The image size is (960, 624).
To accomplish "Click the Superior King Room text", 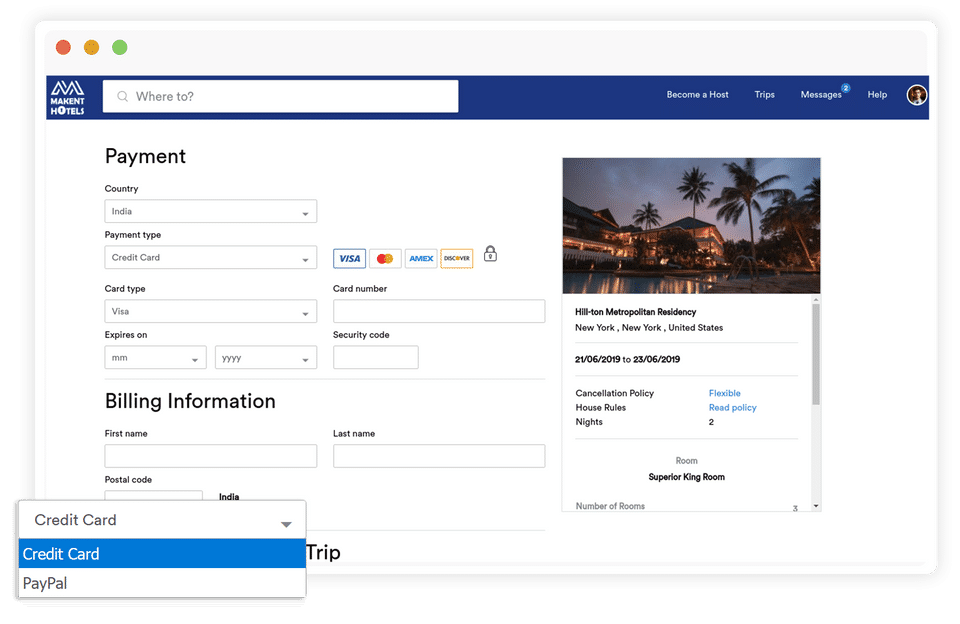I will pos(686,477).
